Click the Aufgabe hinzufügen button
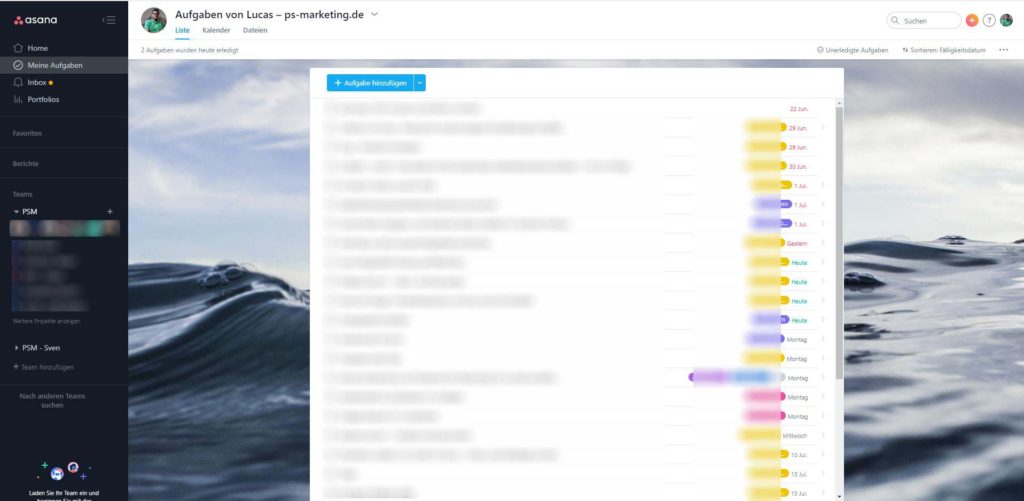Screen dimensions: 1024x501 click(x=370, y=83)
